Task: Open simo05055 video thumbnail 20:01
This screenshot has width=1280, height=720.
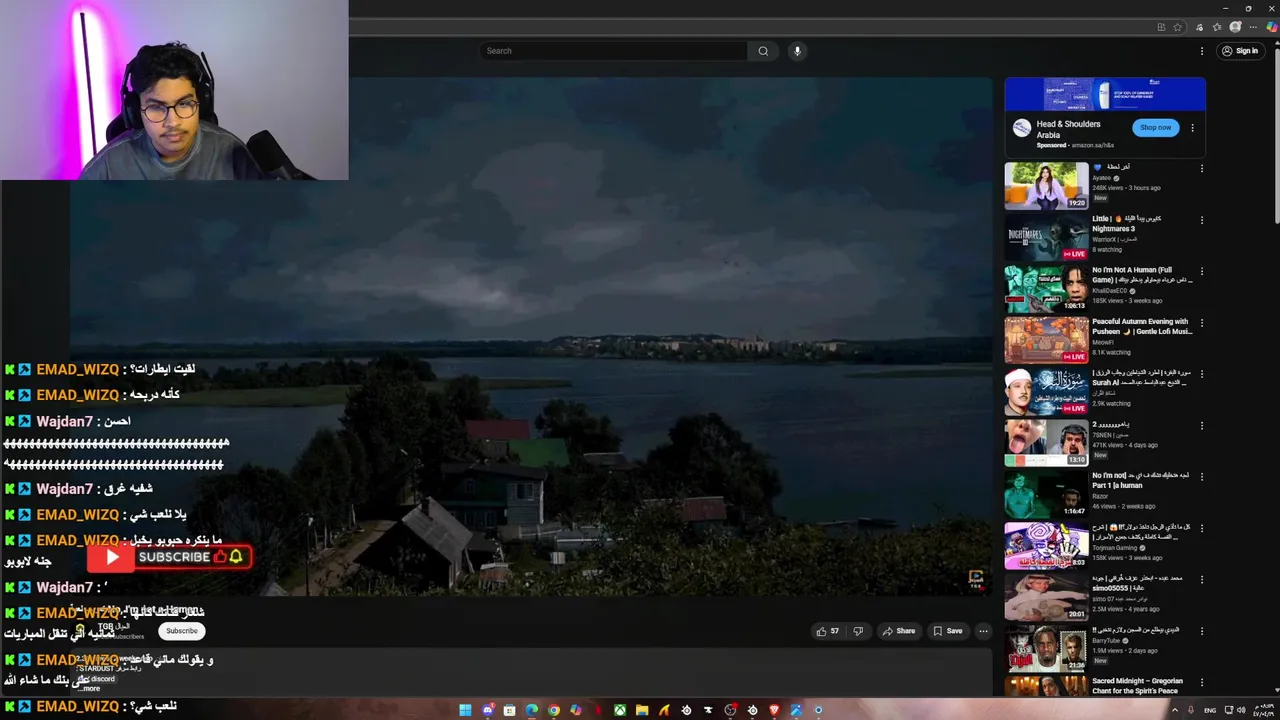Action: [1046, 597]
